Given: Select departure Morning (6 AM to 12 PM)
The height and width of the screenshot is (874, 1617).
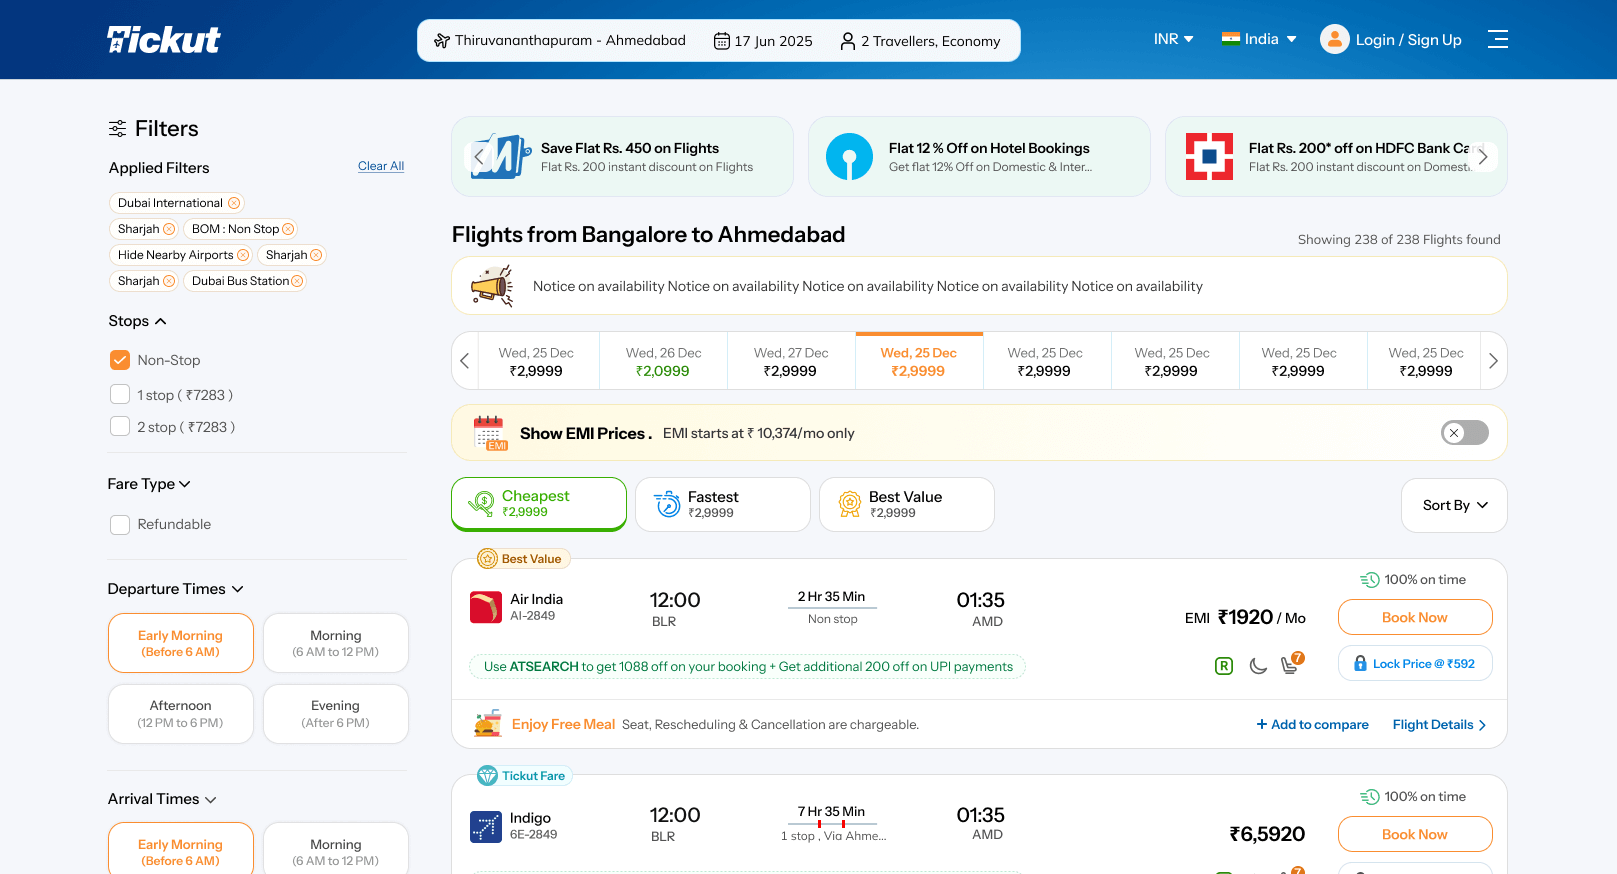Looking at the screenshot, I should click(336, 643).
